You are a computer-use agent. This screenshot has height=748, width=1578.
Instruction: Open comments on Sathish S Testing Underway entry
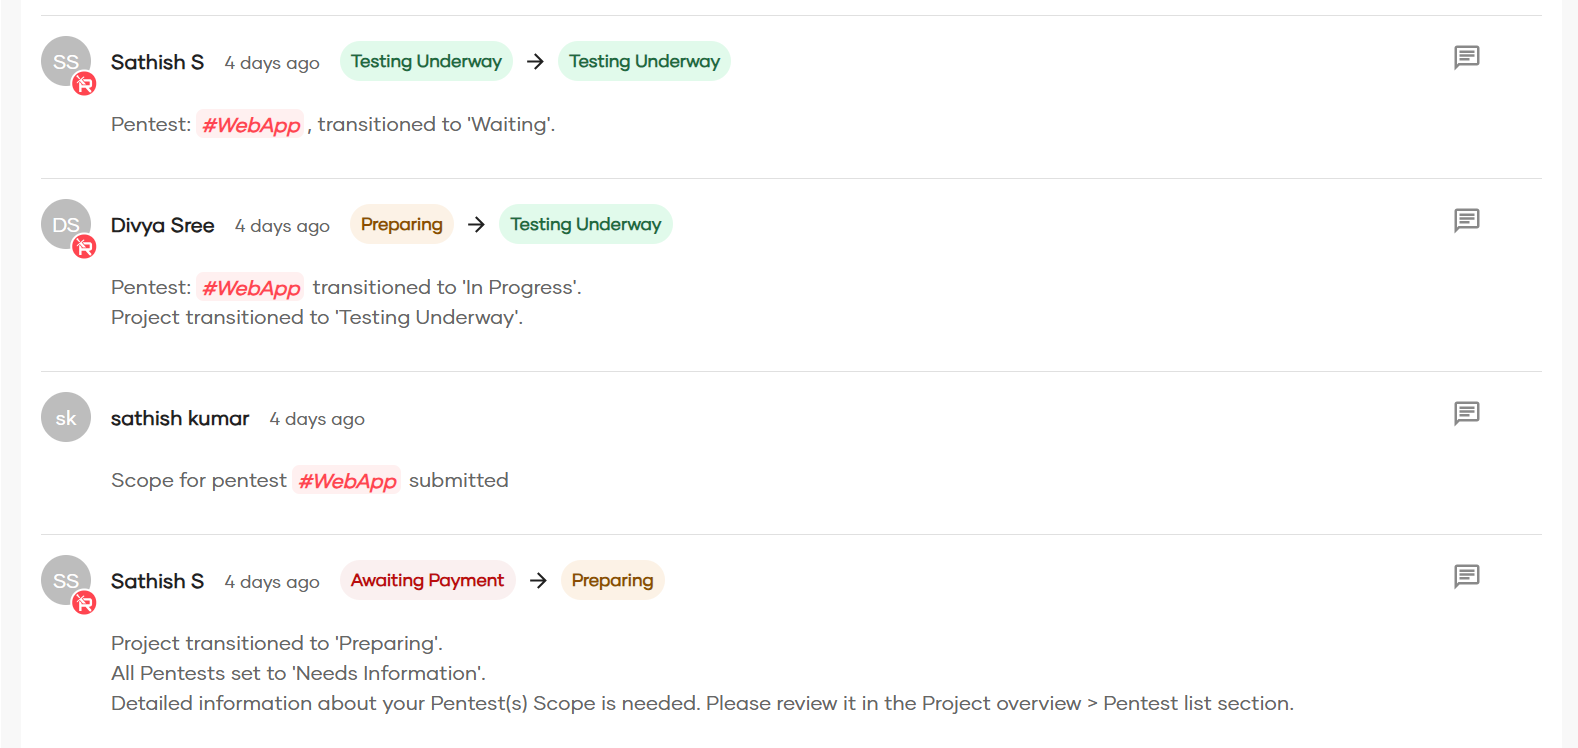tap(1466, 57)
